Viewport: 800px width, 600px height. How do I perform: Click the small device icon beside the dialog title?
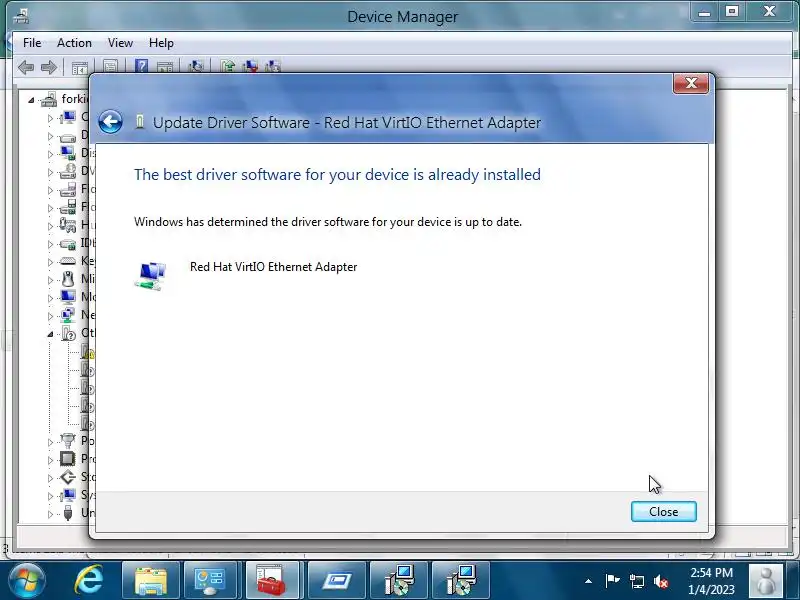[139, 122]
